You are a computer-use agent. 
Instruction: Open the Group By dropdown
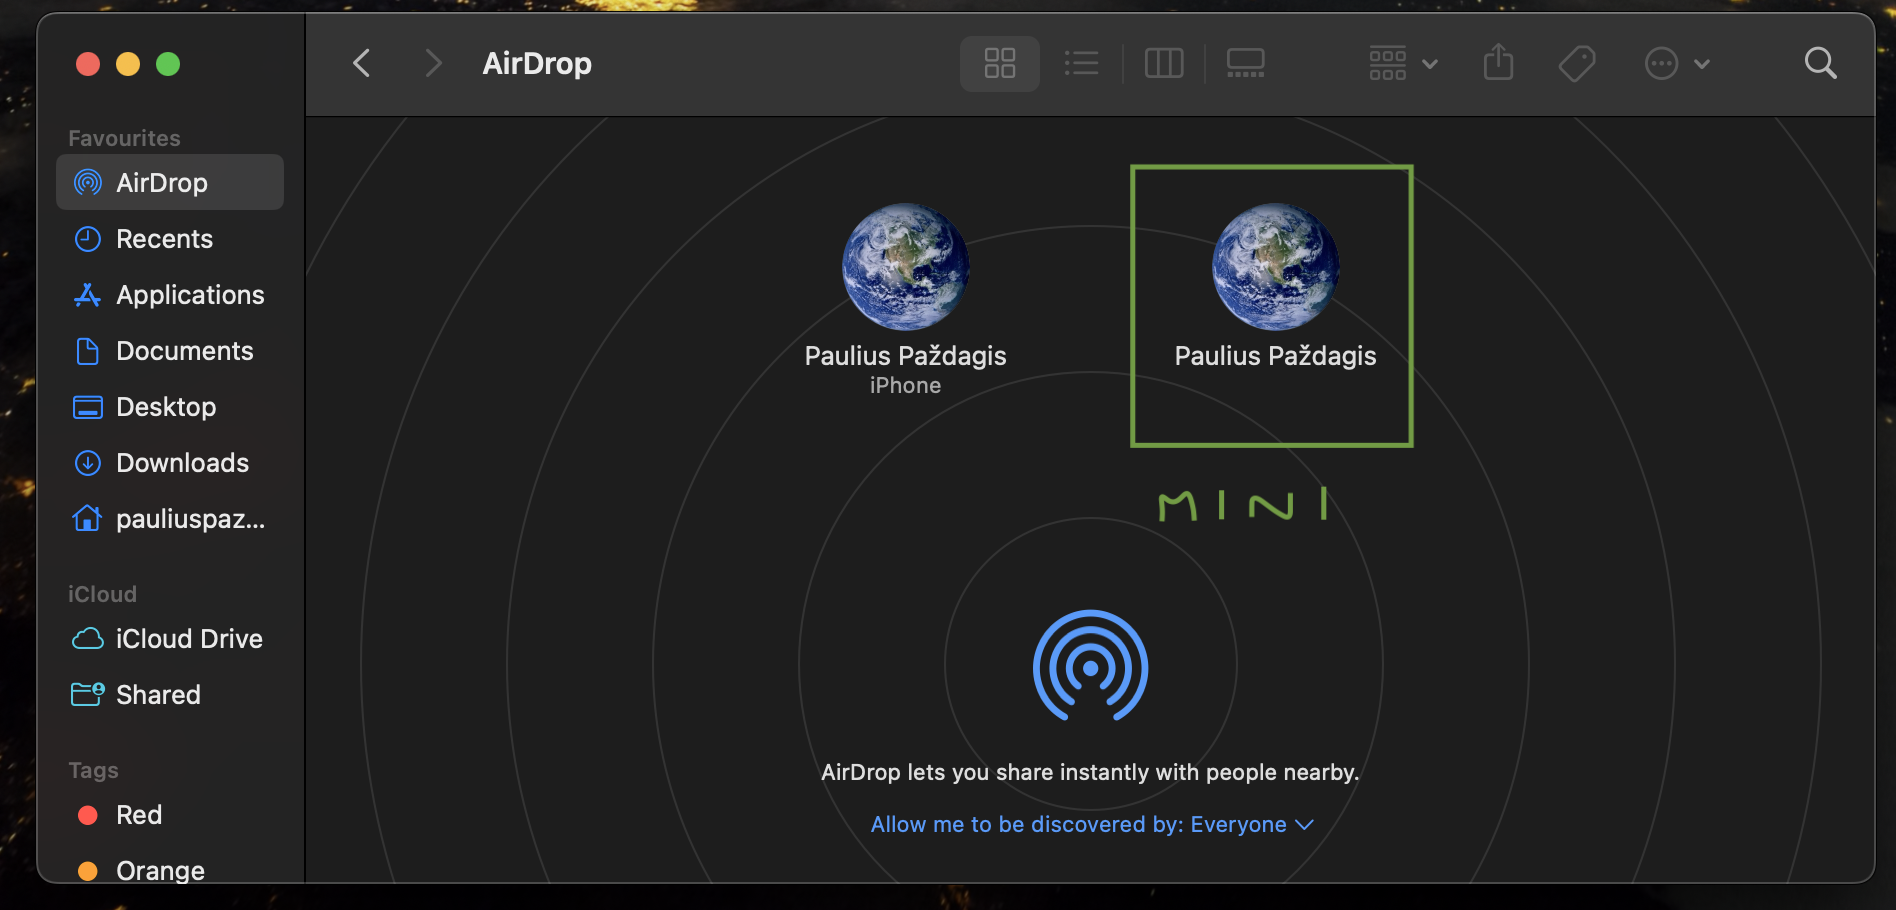tap(1403, 64)
